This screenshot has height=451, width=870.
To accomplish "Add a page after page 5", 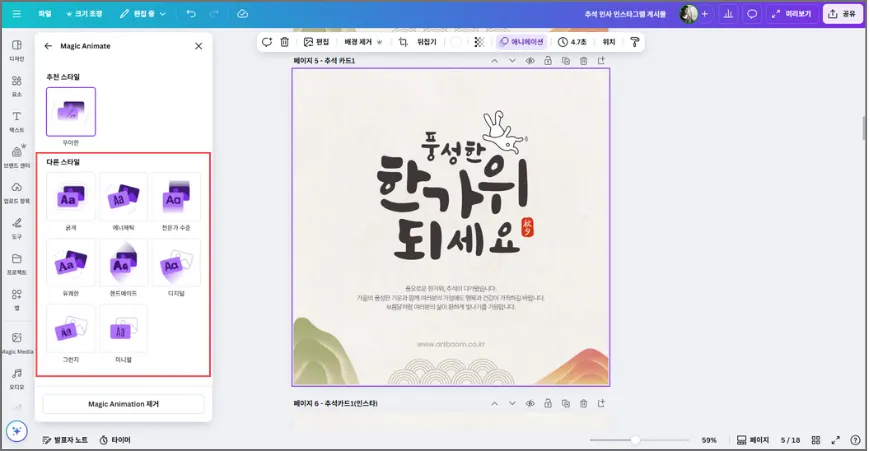I will click(601, 60).
